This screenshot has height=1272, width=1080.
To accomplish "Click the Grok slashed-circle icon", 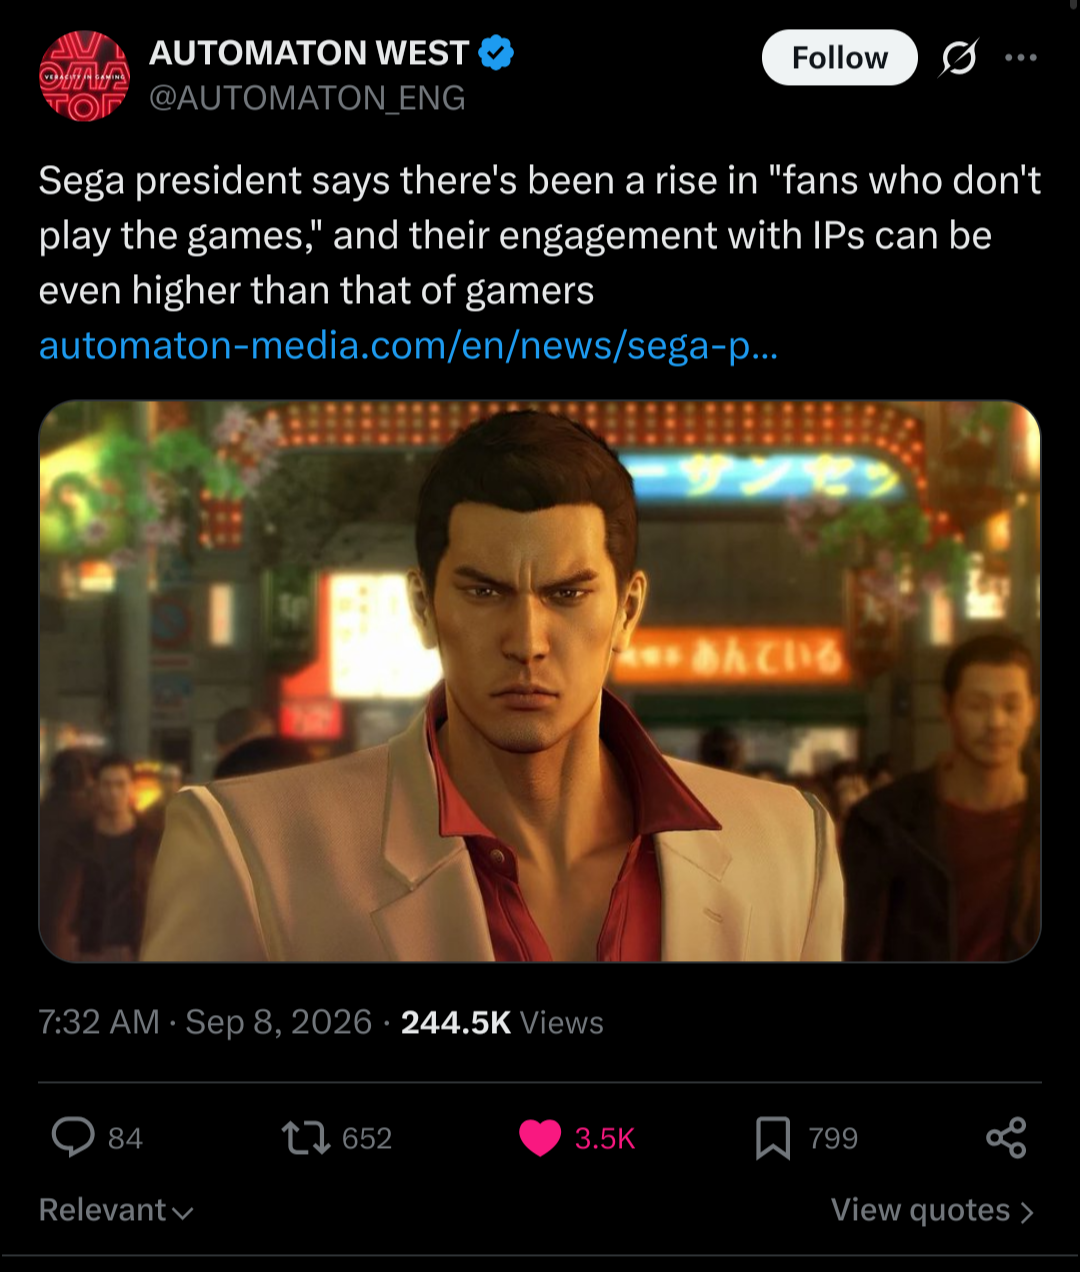I will [x=958, y=58].
